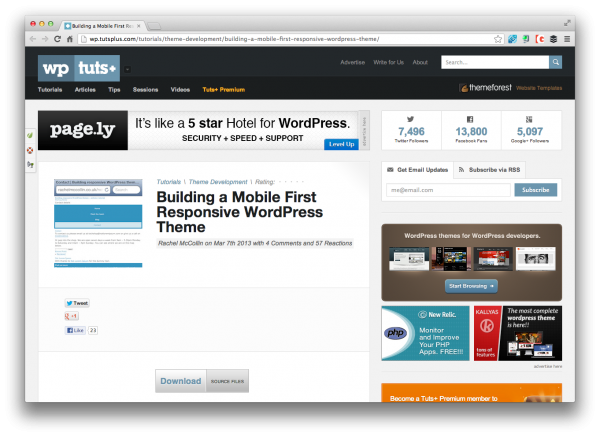Open the blue globe extension icon
Viewport: 600px width, 437px height.
(512, 39)
